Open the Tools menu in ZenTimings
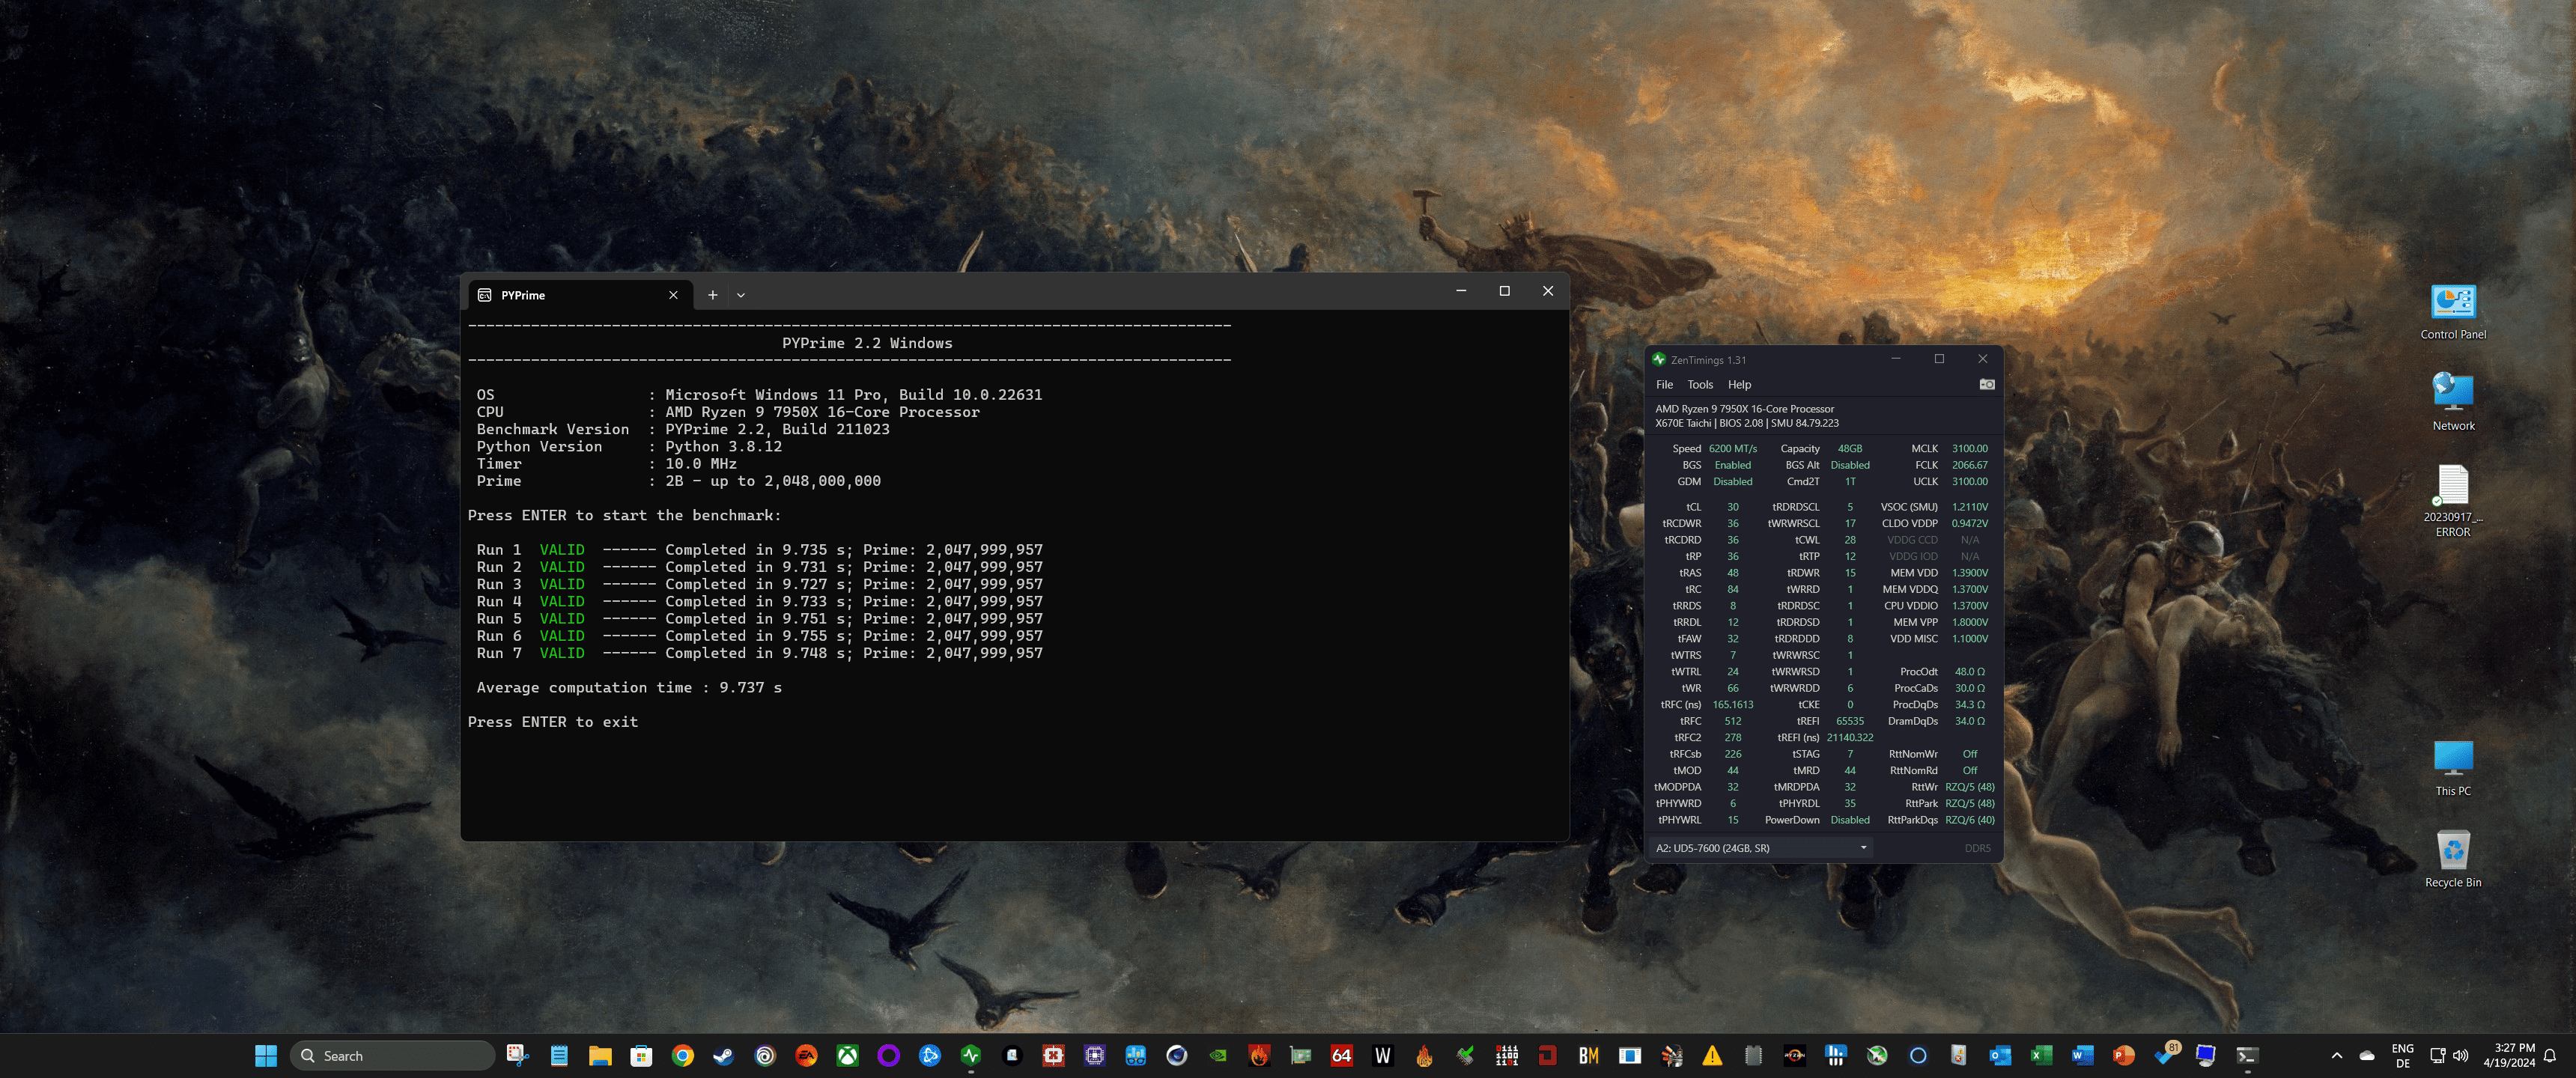This screenshot has width=2576, height=1078. pyautogui.click(x=1700, y=384)
